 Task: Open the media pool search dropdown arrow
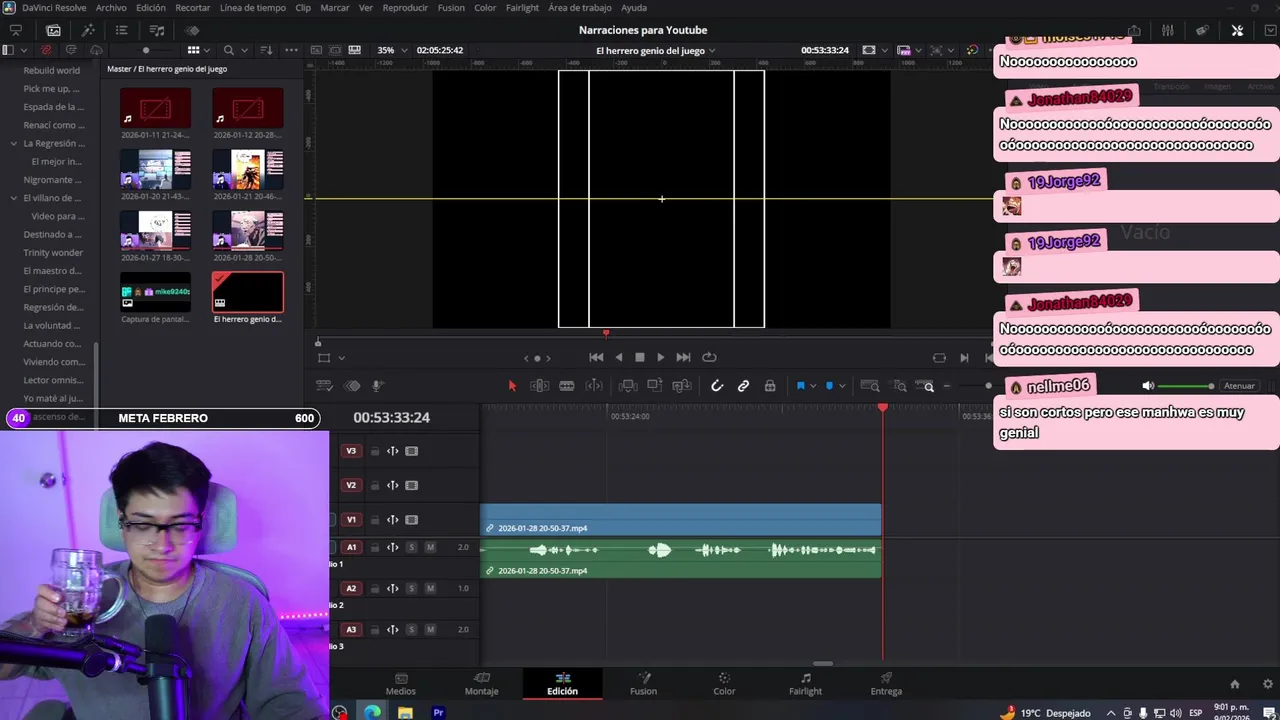click(244, 50)
